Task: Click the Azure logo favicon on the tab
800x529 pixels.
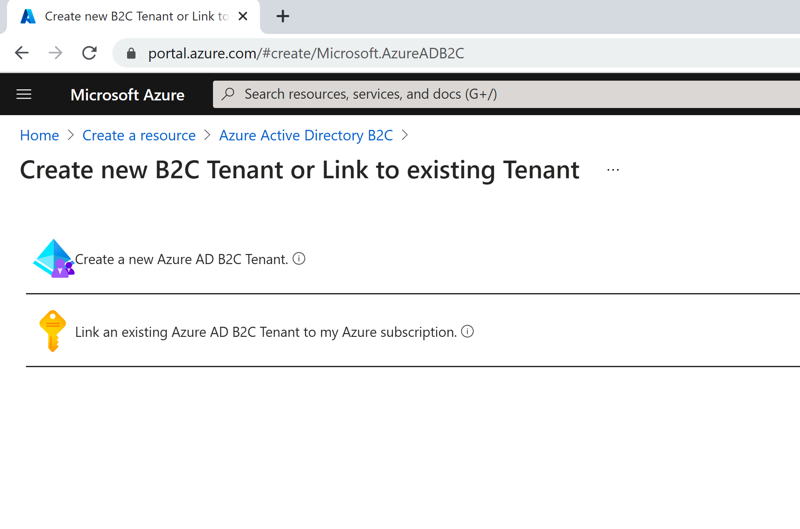Action: [x=28, y=16]
